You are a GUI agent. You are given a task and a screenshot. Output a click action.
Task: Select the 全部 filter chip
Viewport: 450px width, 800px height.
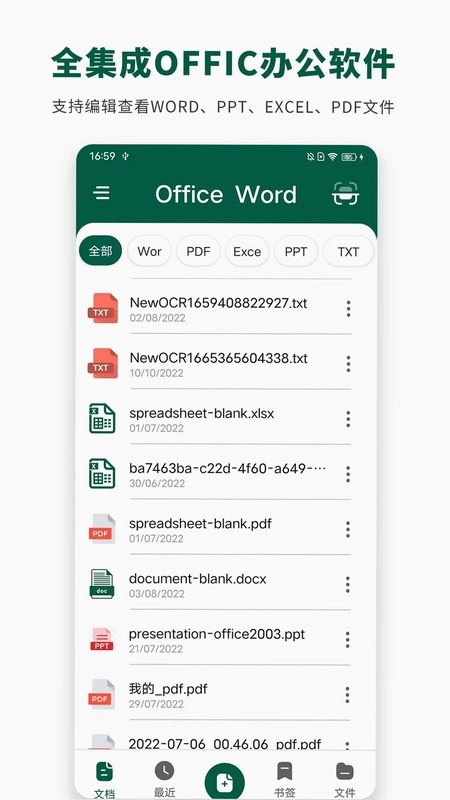(x=101, y=251)
